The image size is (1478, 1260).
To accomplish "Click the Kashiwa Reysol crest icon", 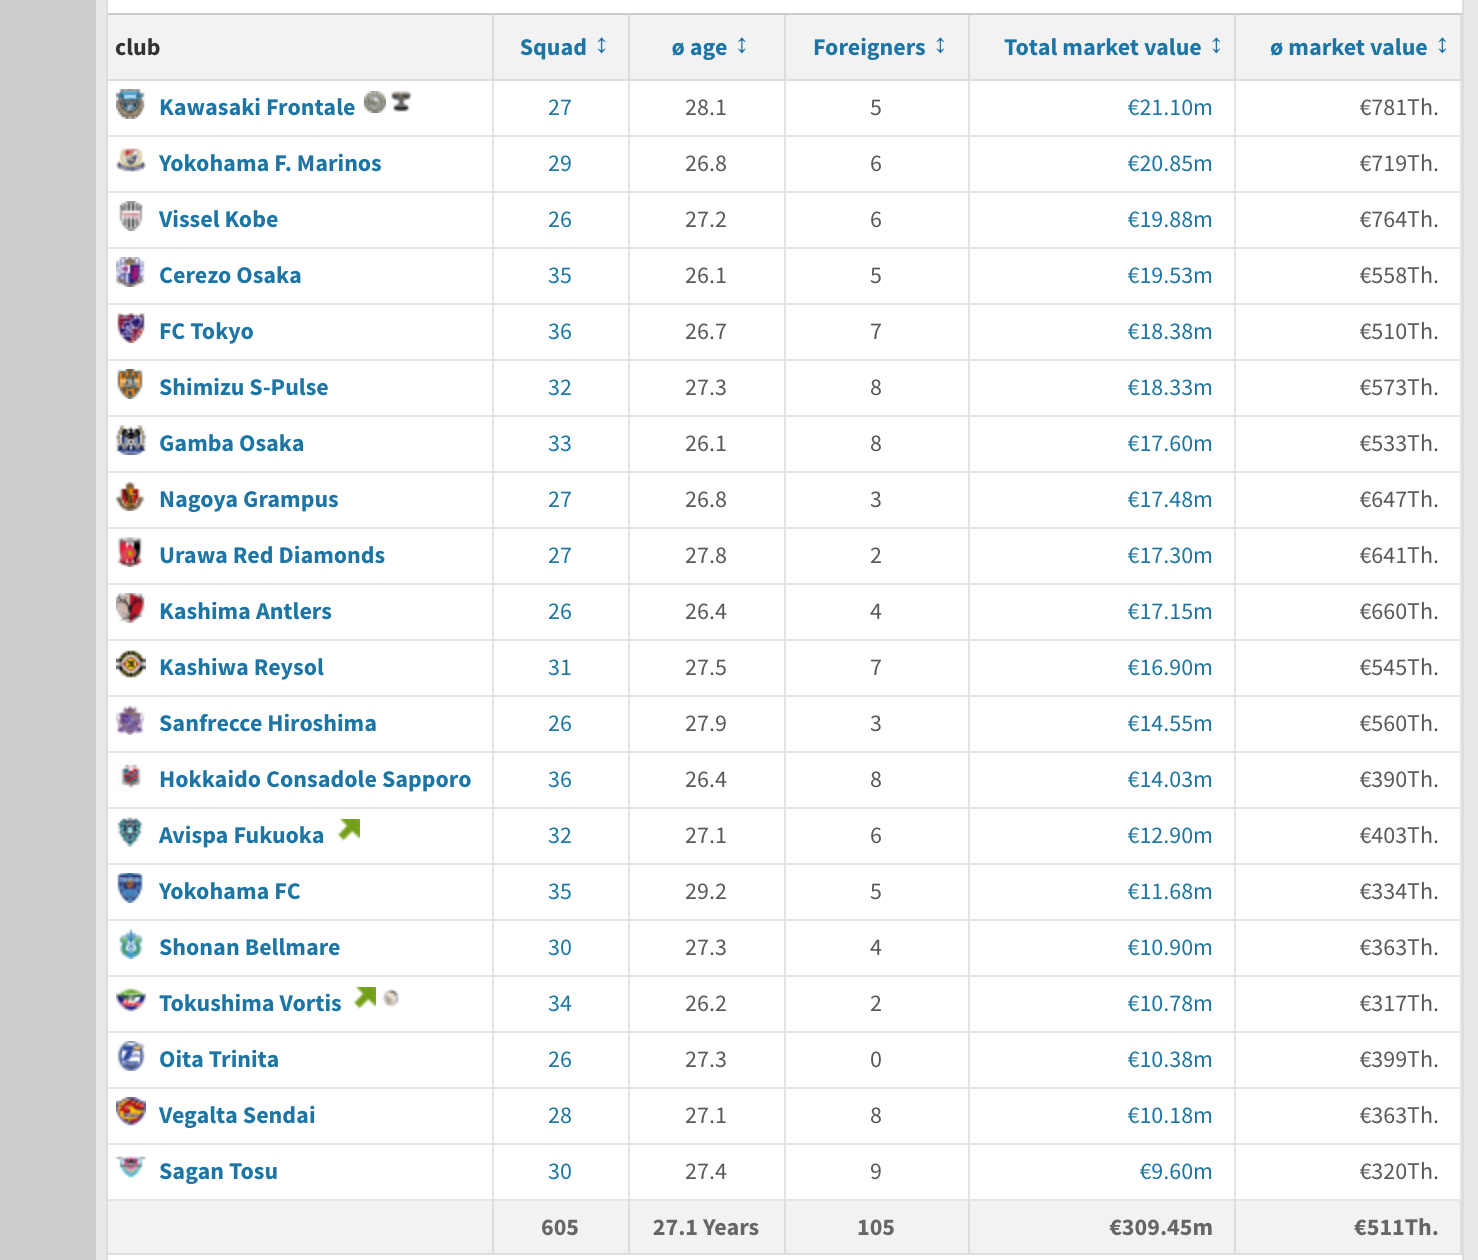I will point(130,665).
